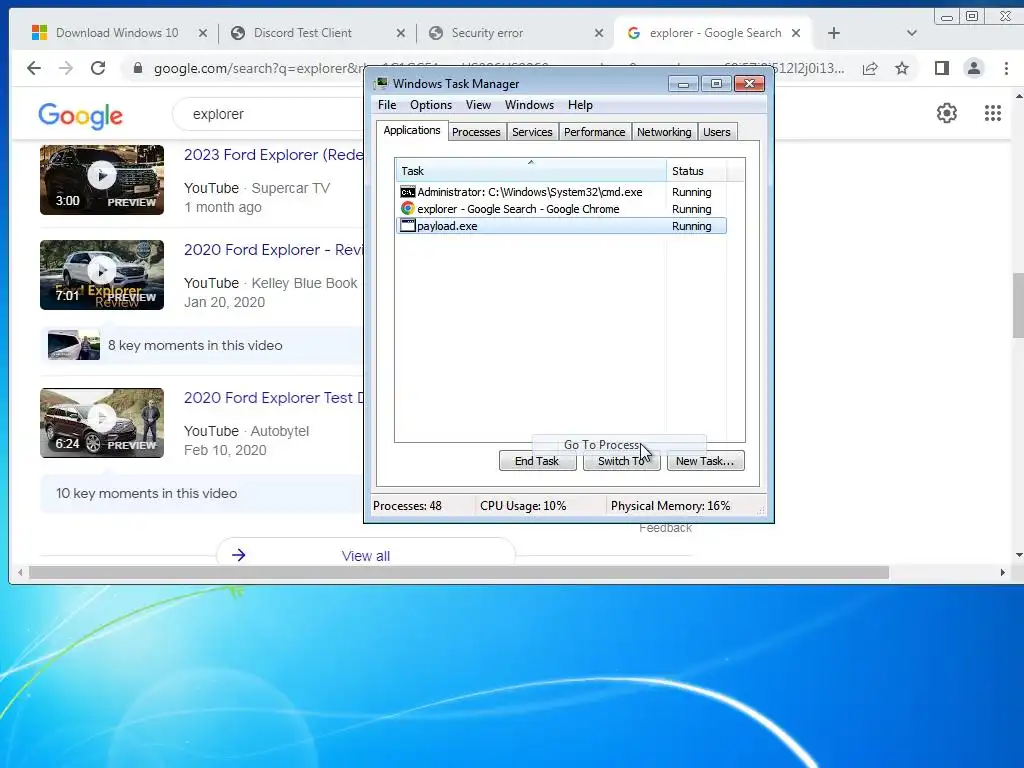
Task: Sort by Status column header
Action: point(697,170)
